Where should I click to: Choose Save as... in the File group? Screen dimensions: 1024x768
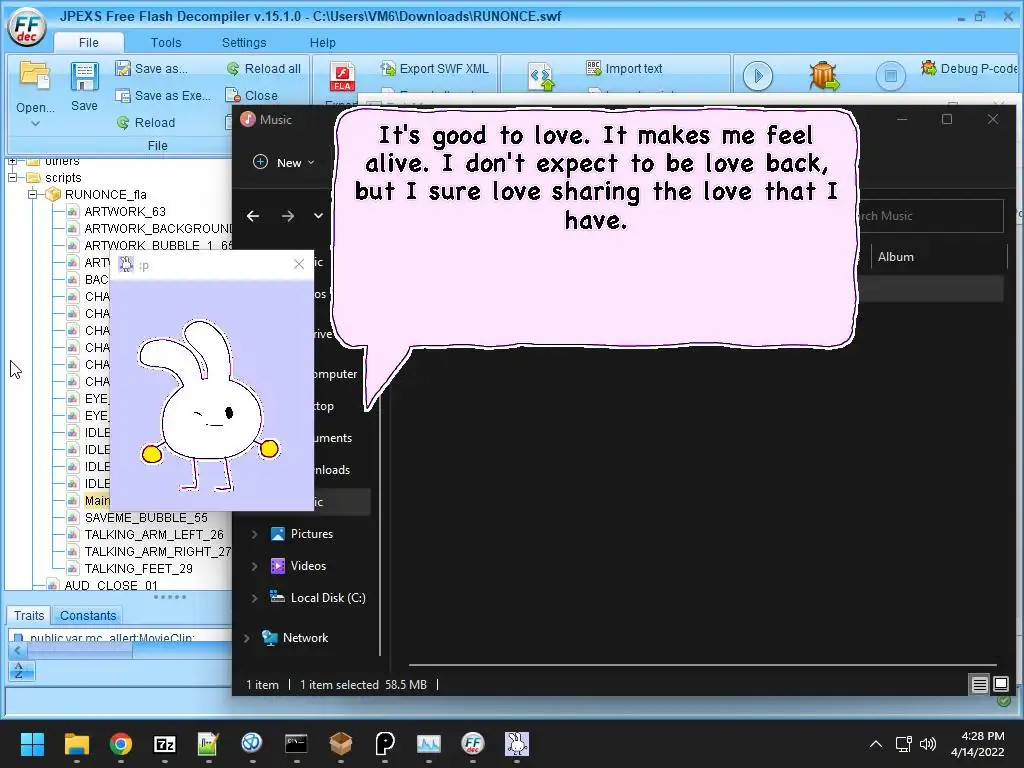coord(151,69)
